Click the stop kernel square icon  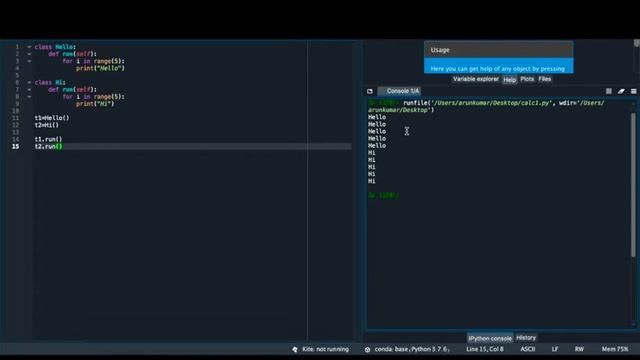click(x=609, y=91)
